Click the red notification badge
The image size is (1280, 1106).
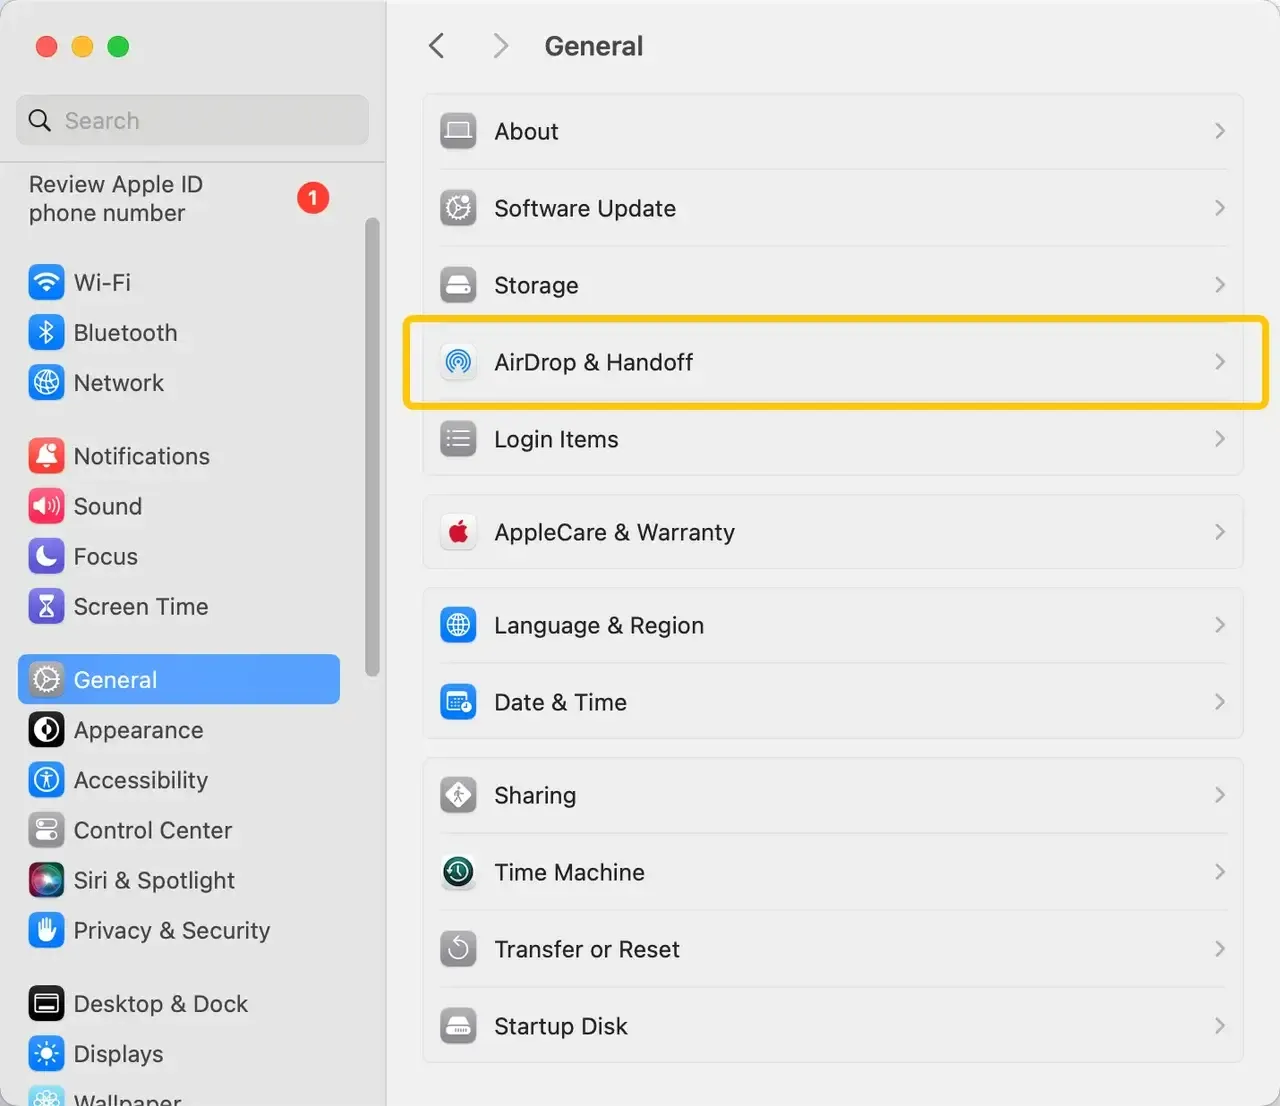[313, 198]
